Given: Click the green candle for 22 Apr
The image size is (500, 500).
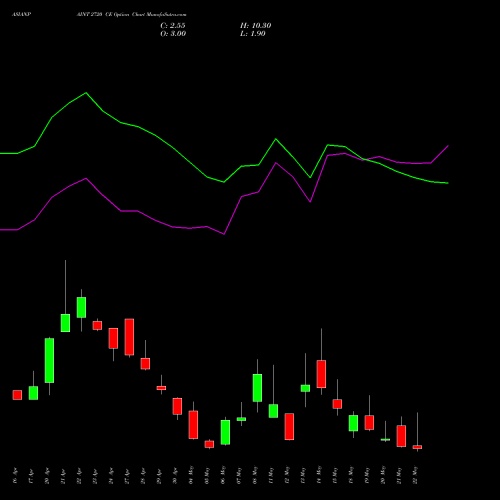Looking at the screenshot, I should pos(81,307).
